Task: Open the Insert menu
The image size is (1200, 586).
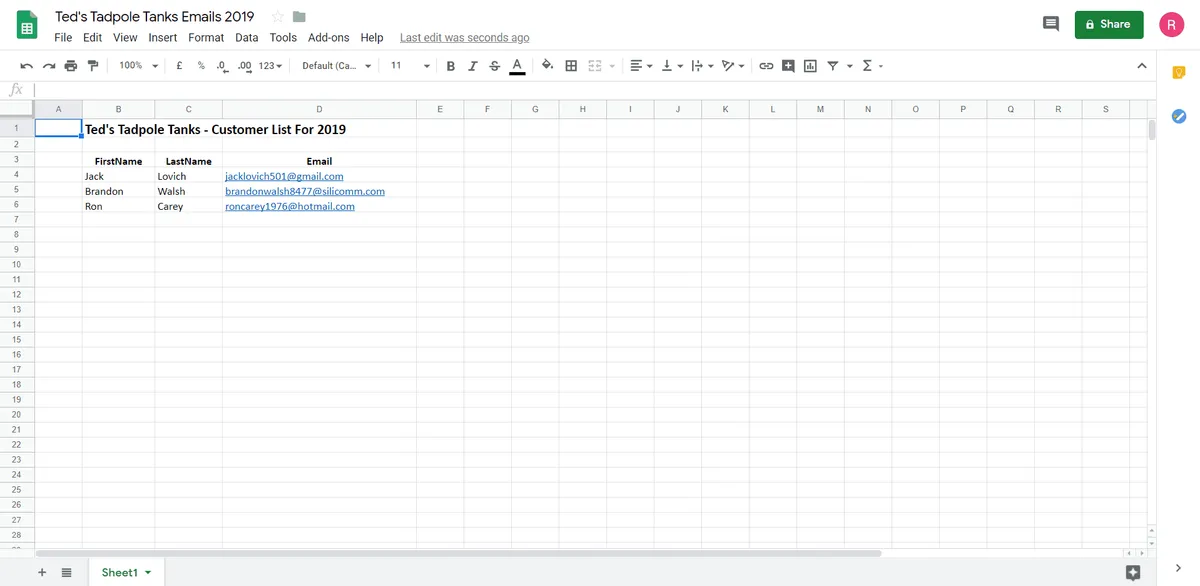Action: tap(163, 37)
